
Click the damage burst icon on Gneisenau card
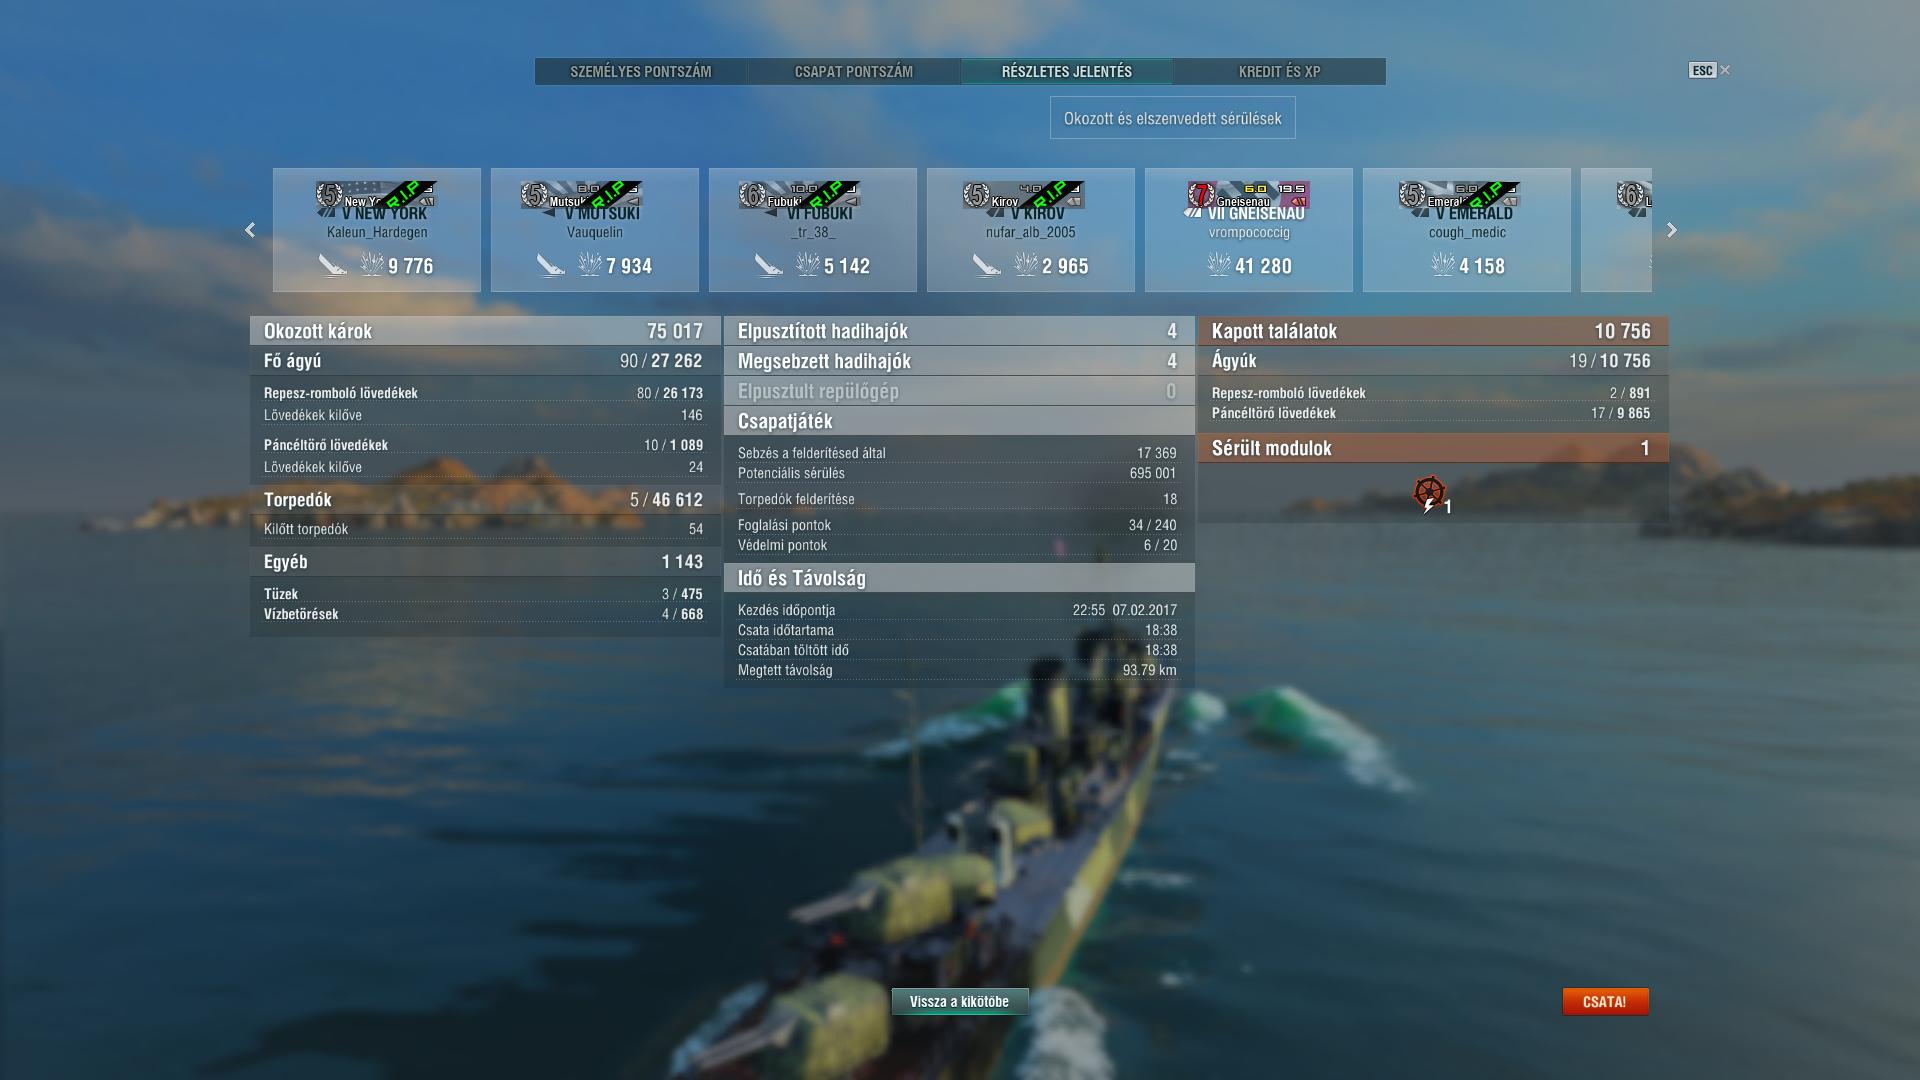tap(1218, 265)
